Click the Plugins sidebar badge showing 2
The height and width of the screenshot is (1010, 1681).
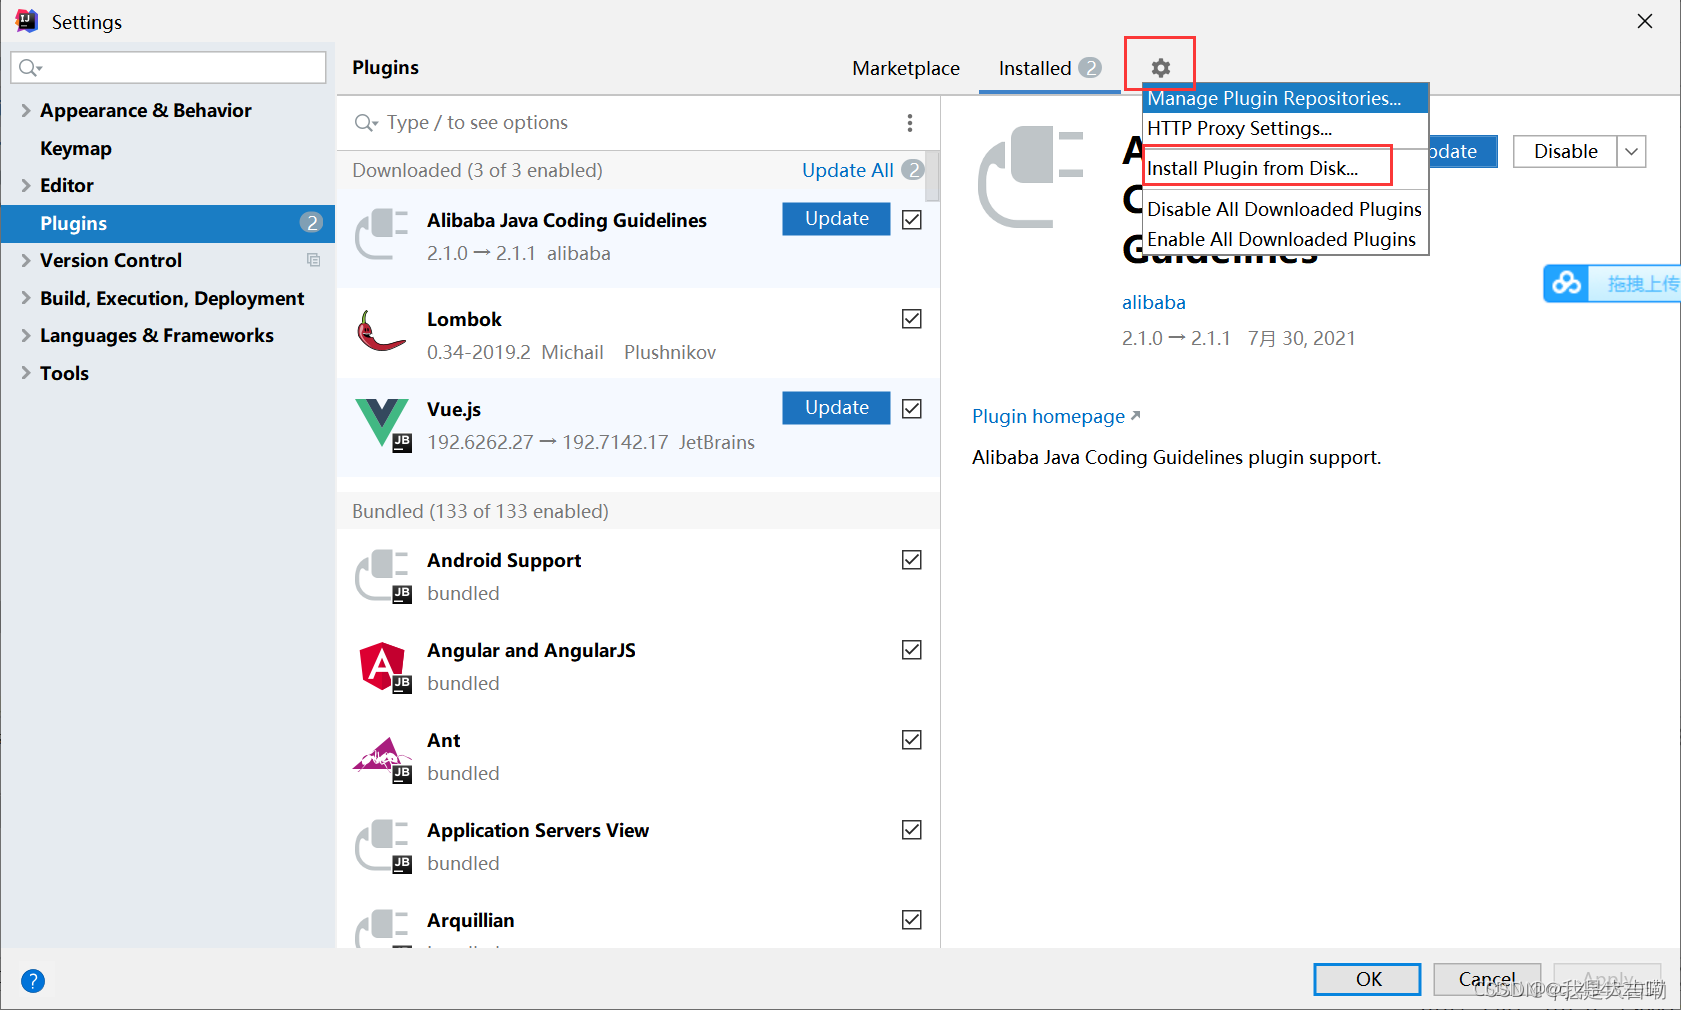(312, 223)
